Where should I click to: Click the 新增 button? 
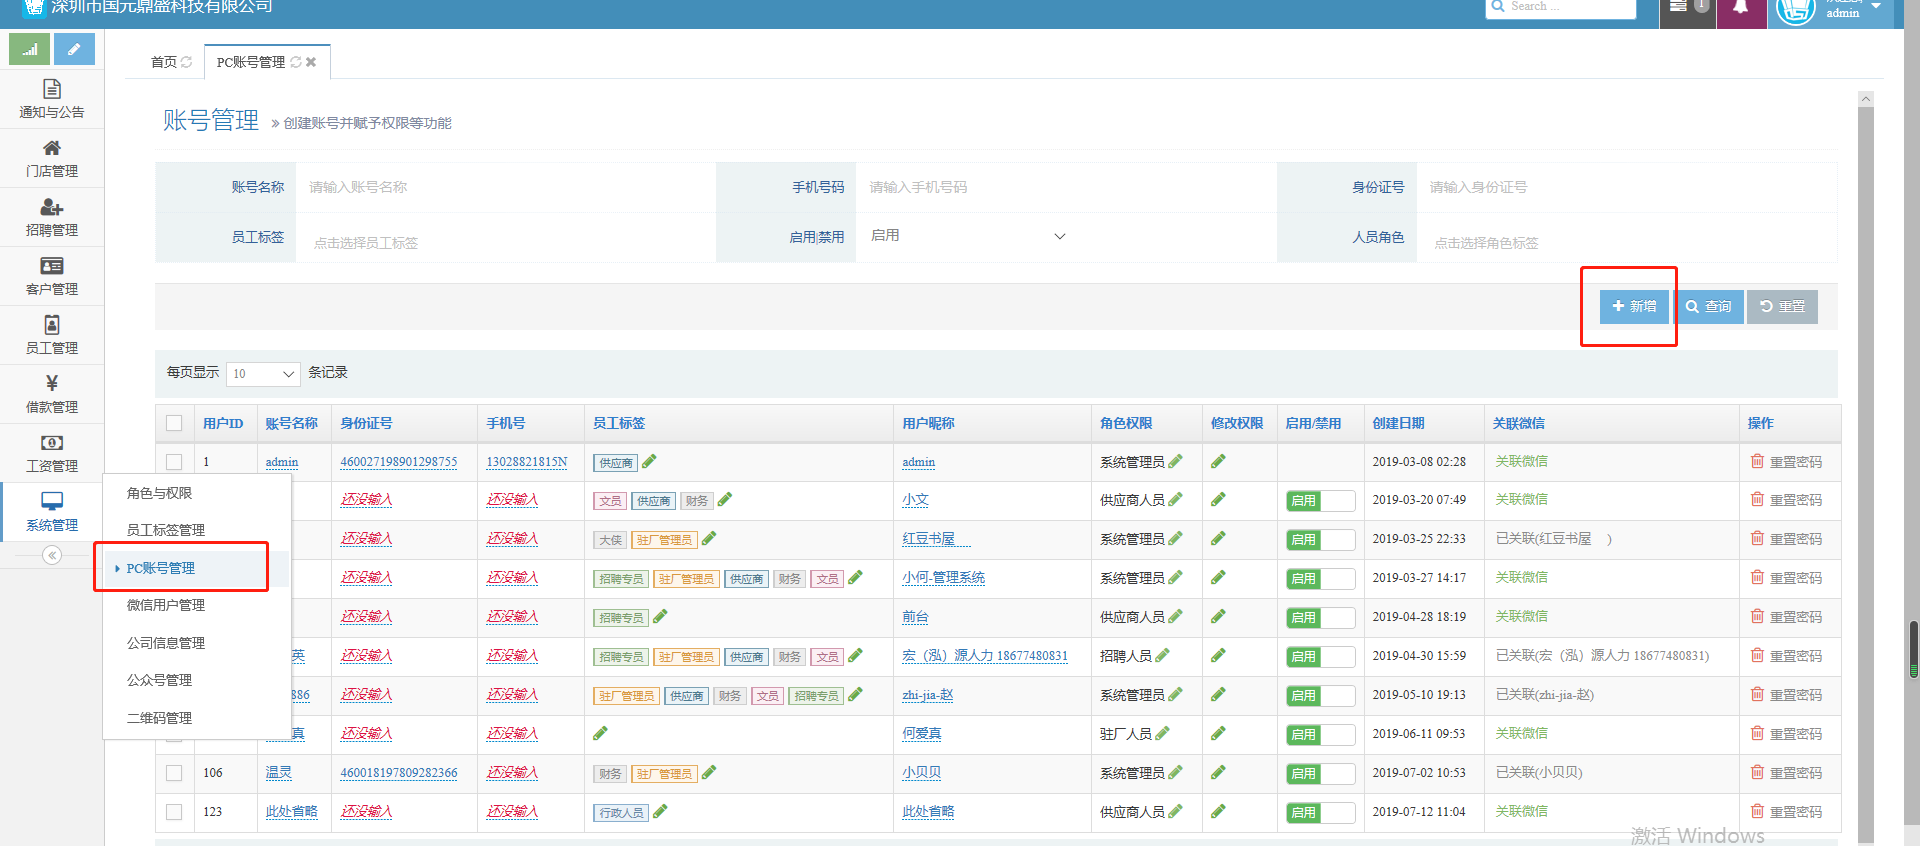[x=1634, y=307]
